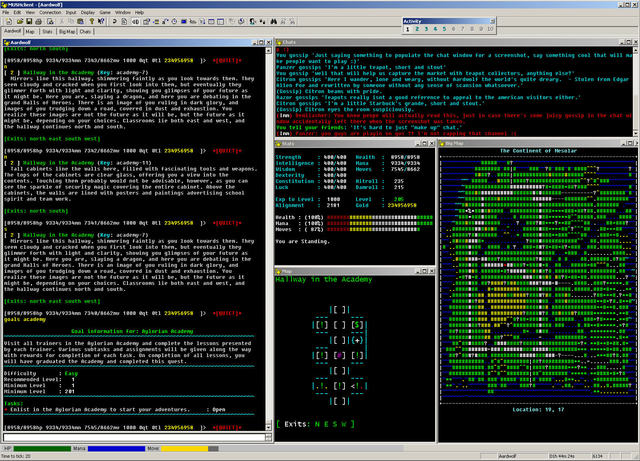
Task: Click the command input field
Action: 134,437
